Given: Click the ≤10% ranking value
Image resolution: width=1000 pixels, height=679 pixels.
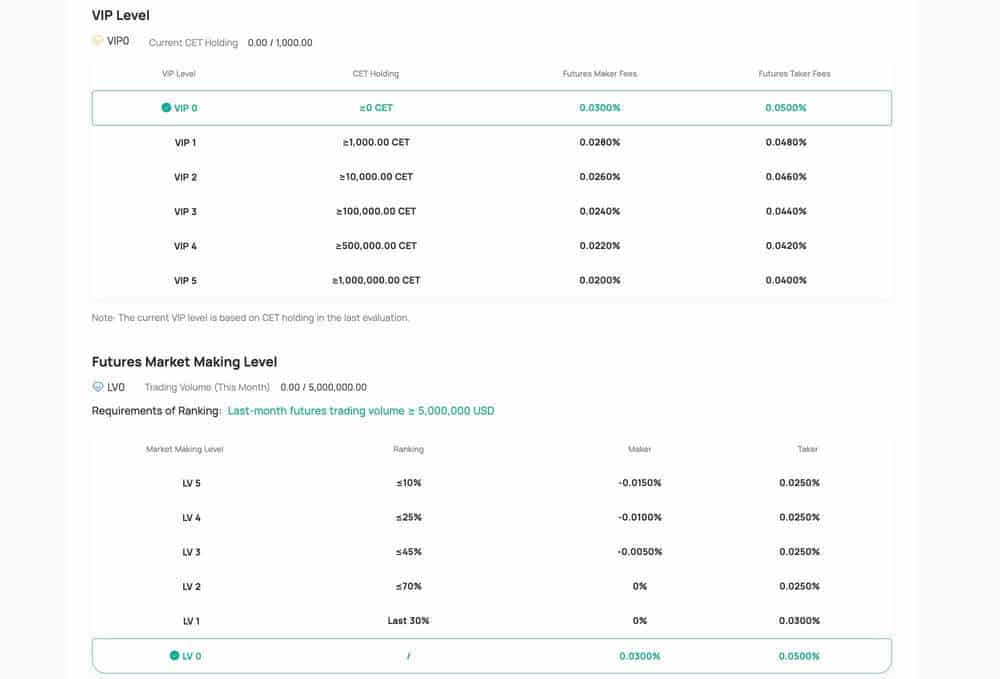Looking at the screenshot, I should click(x=409, y=483).
